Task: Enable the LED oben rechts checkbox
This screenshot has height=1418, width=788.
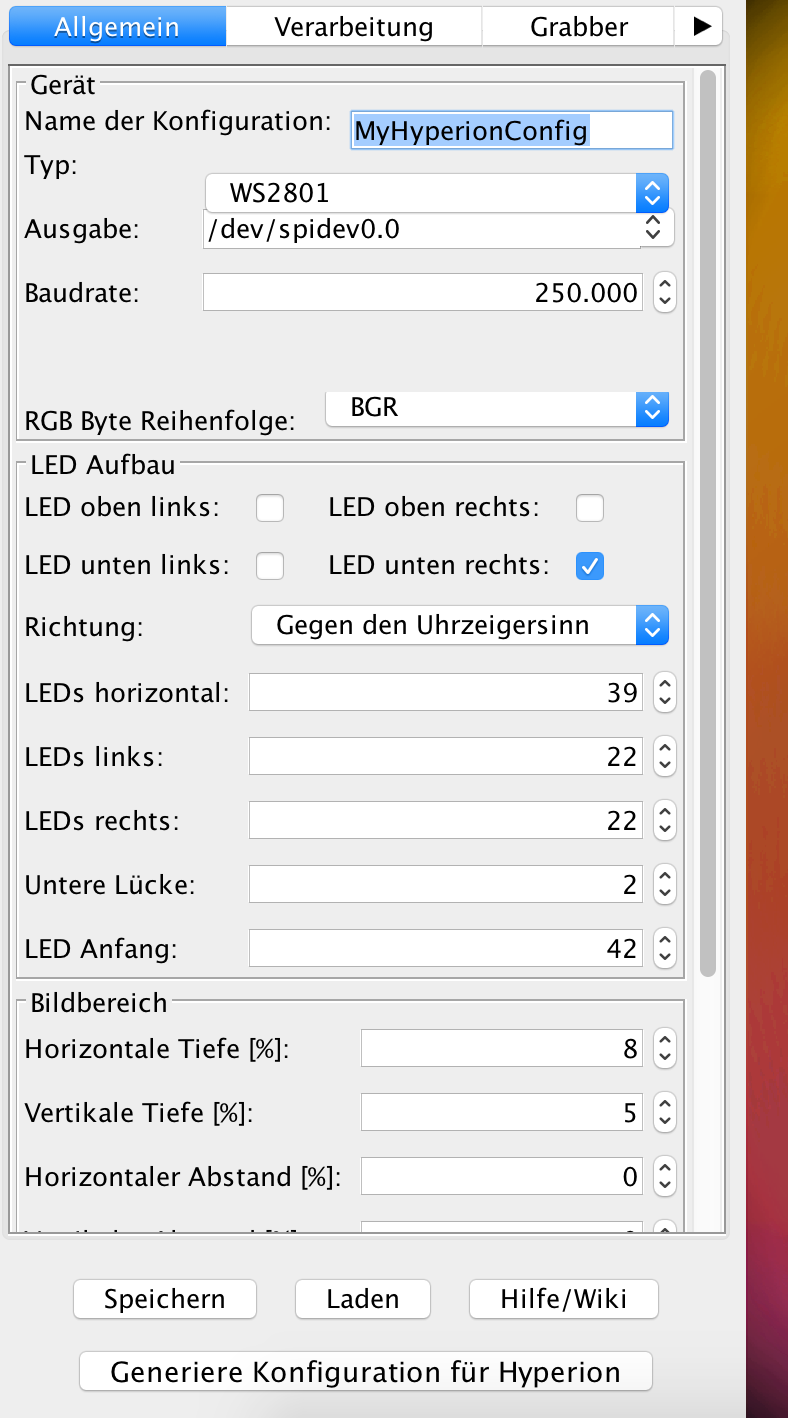Action: [x=590, y=508]
